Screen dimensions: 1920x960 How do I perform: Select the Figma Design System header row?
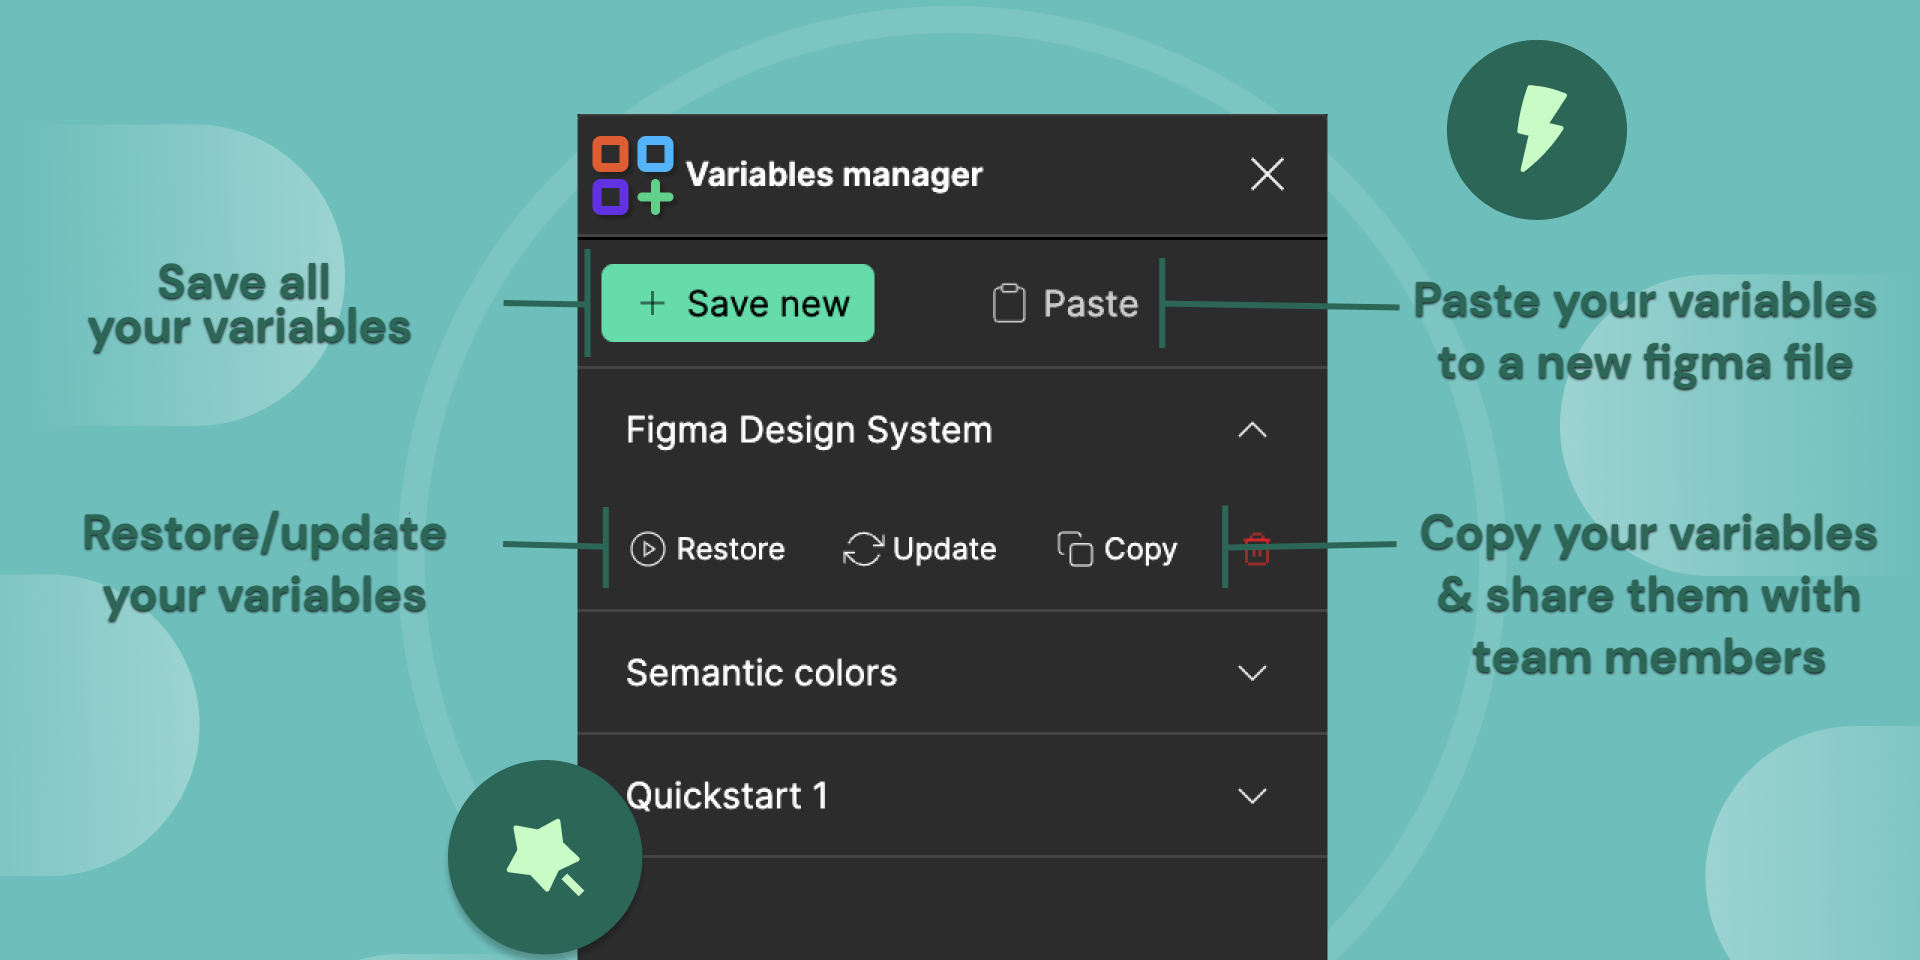808,430
